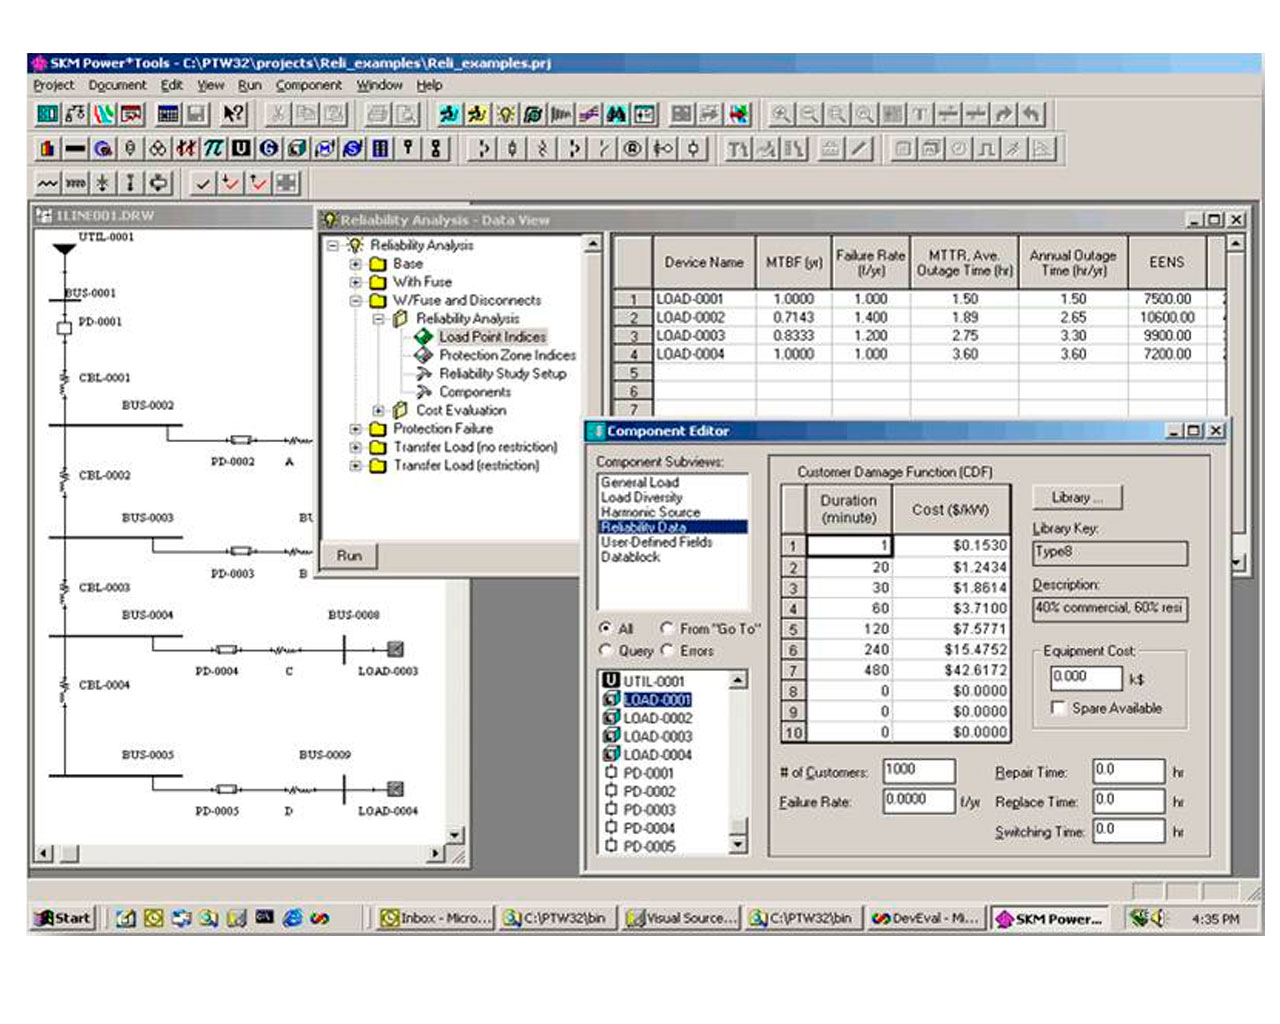Viewport: 1280px width, 1024px height.
Task: Open the Help menu
Action: (429, 85)
